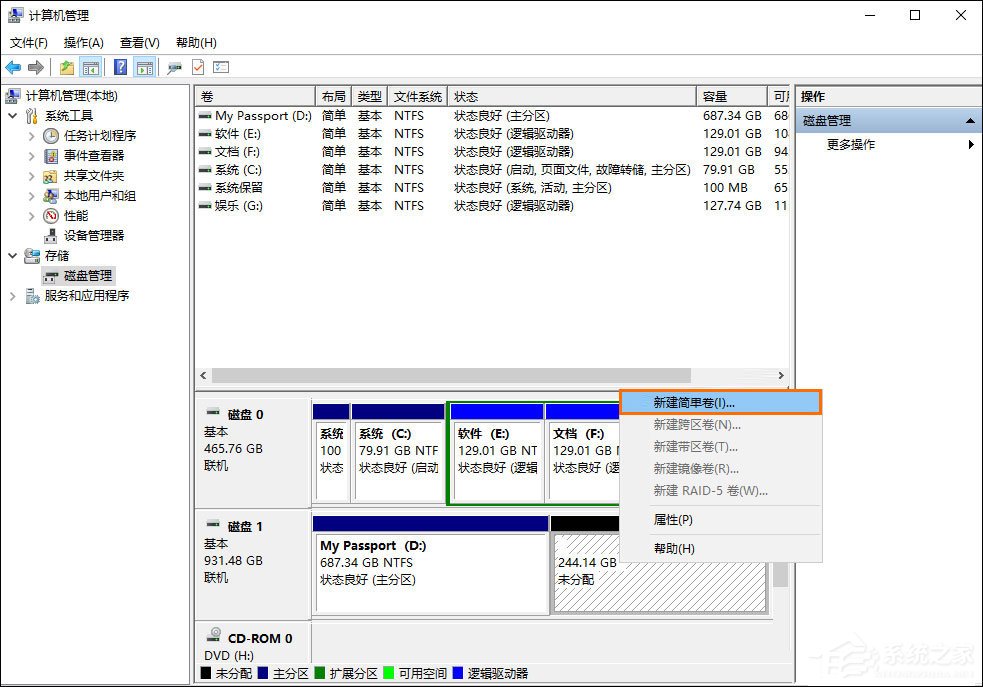Open 设备管理器 from system tools

tap(96, 236)
